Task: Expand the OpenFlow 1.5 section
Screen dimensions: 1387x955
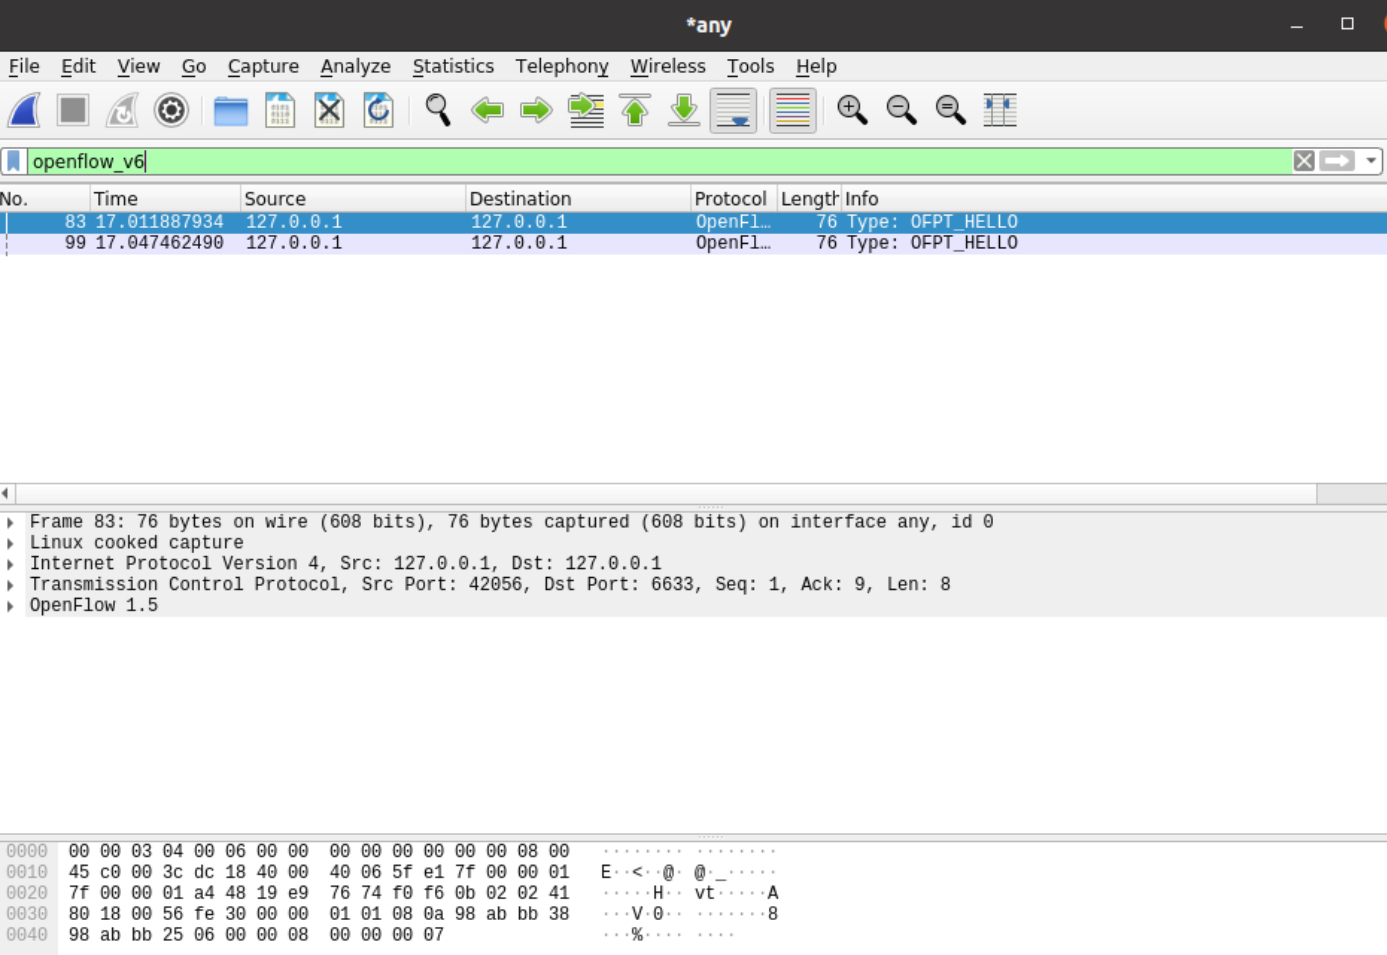Action: 10,606
